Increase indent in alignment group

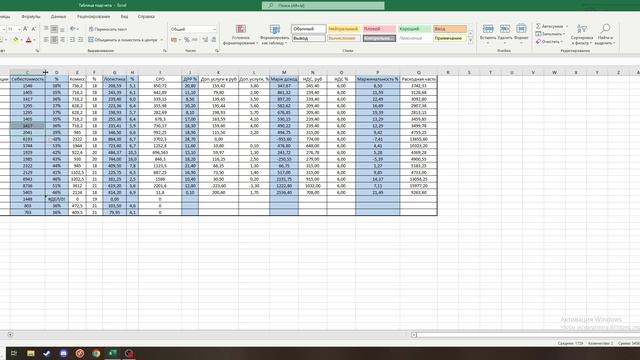point(80,40)
